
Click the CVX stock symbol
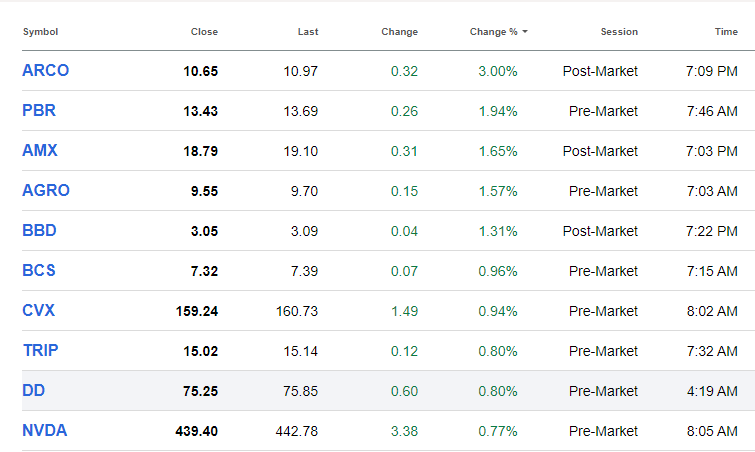tap(38, 311)
